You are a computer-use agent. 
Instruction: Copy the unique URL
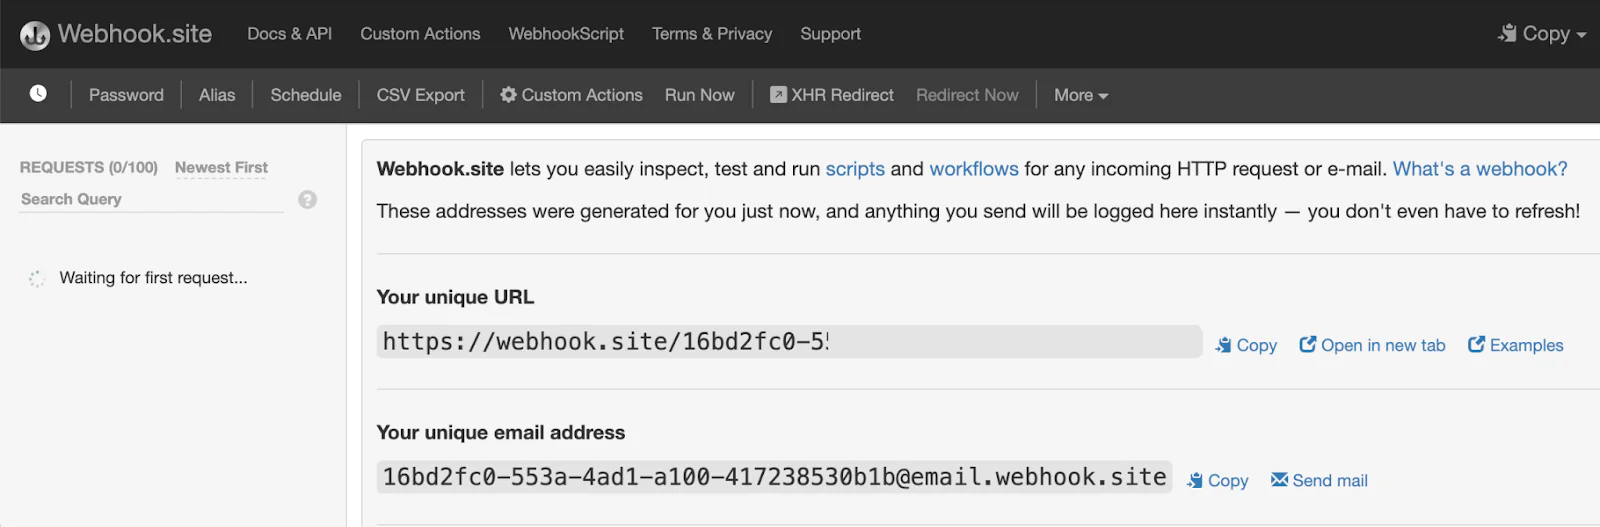click(x=1246, y=345)
